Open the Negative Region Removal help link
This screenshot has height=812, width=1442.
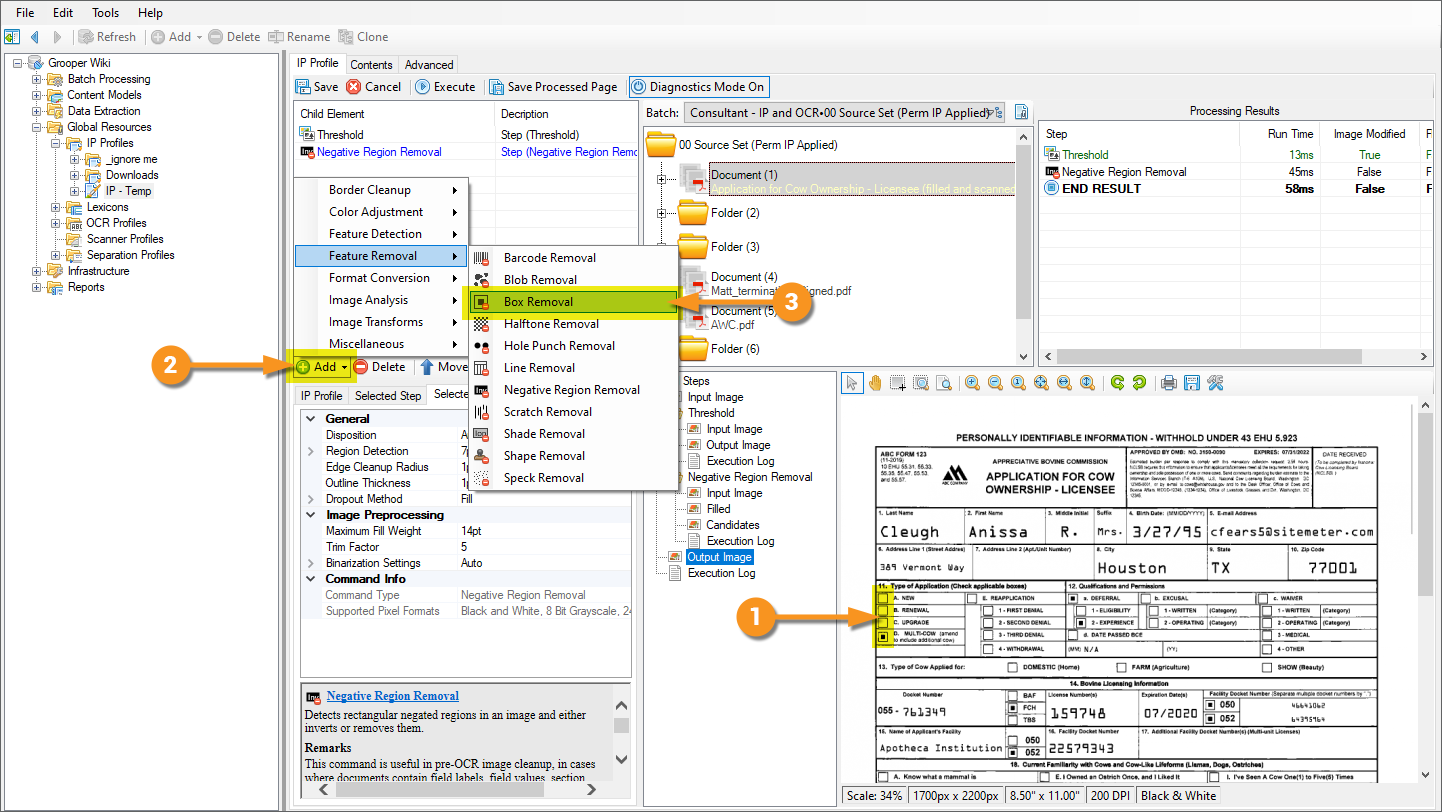pos(392,696)
